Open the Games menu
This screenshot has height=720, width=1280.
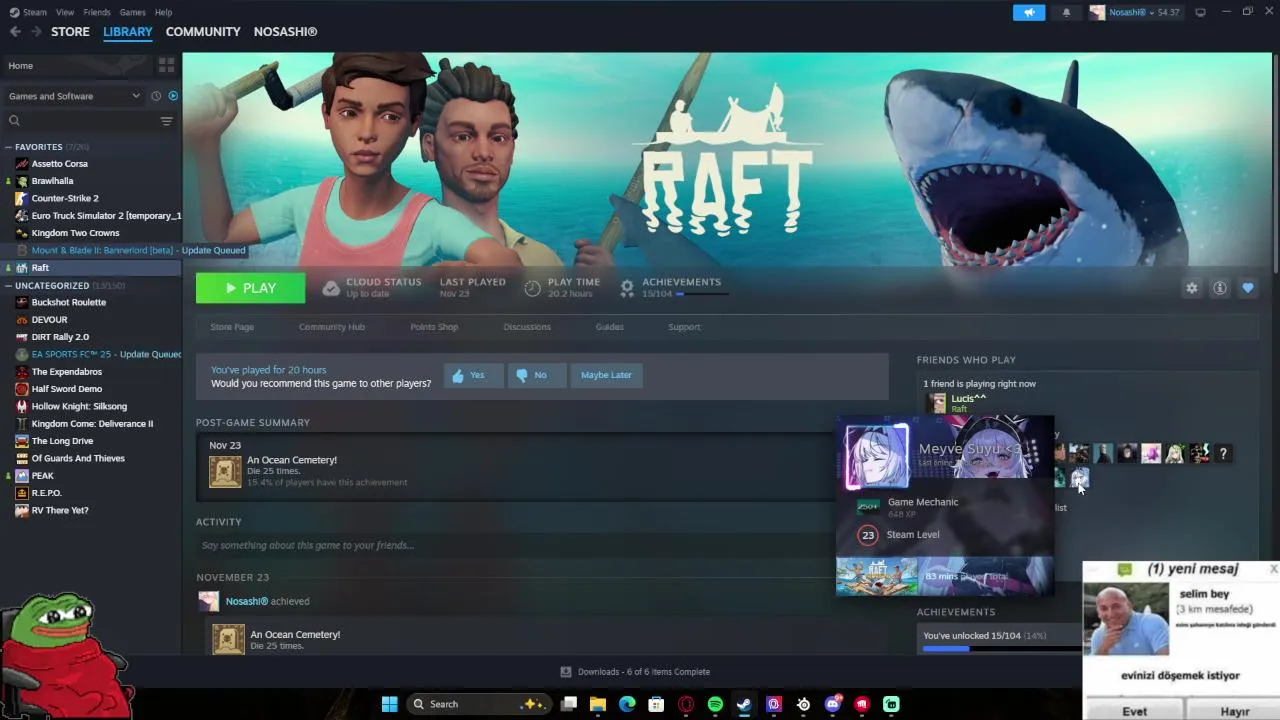132,12
